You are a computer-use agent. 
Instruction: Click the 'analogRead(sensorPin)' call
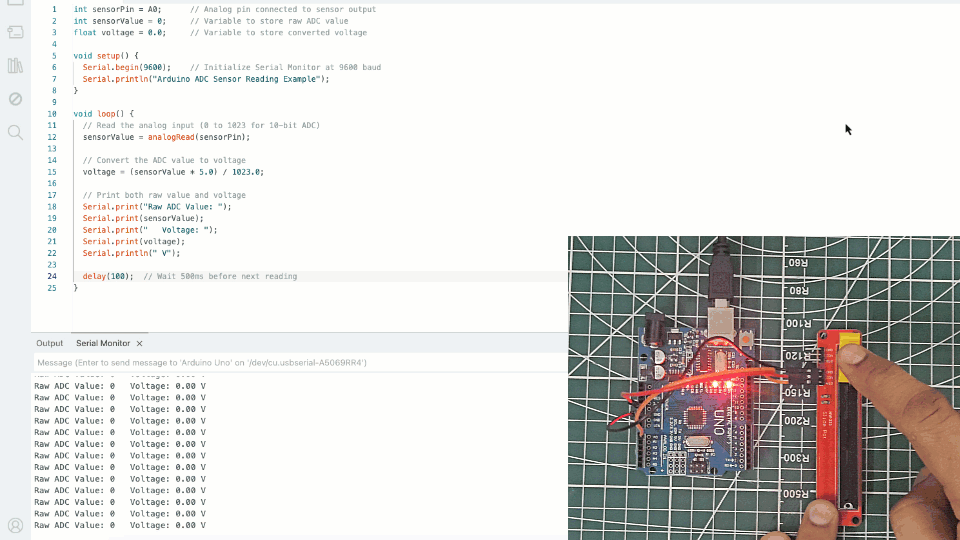197,137
